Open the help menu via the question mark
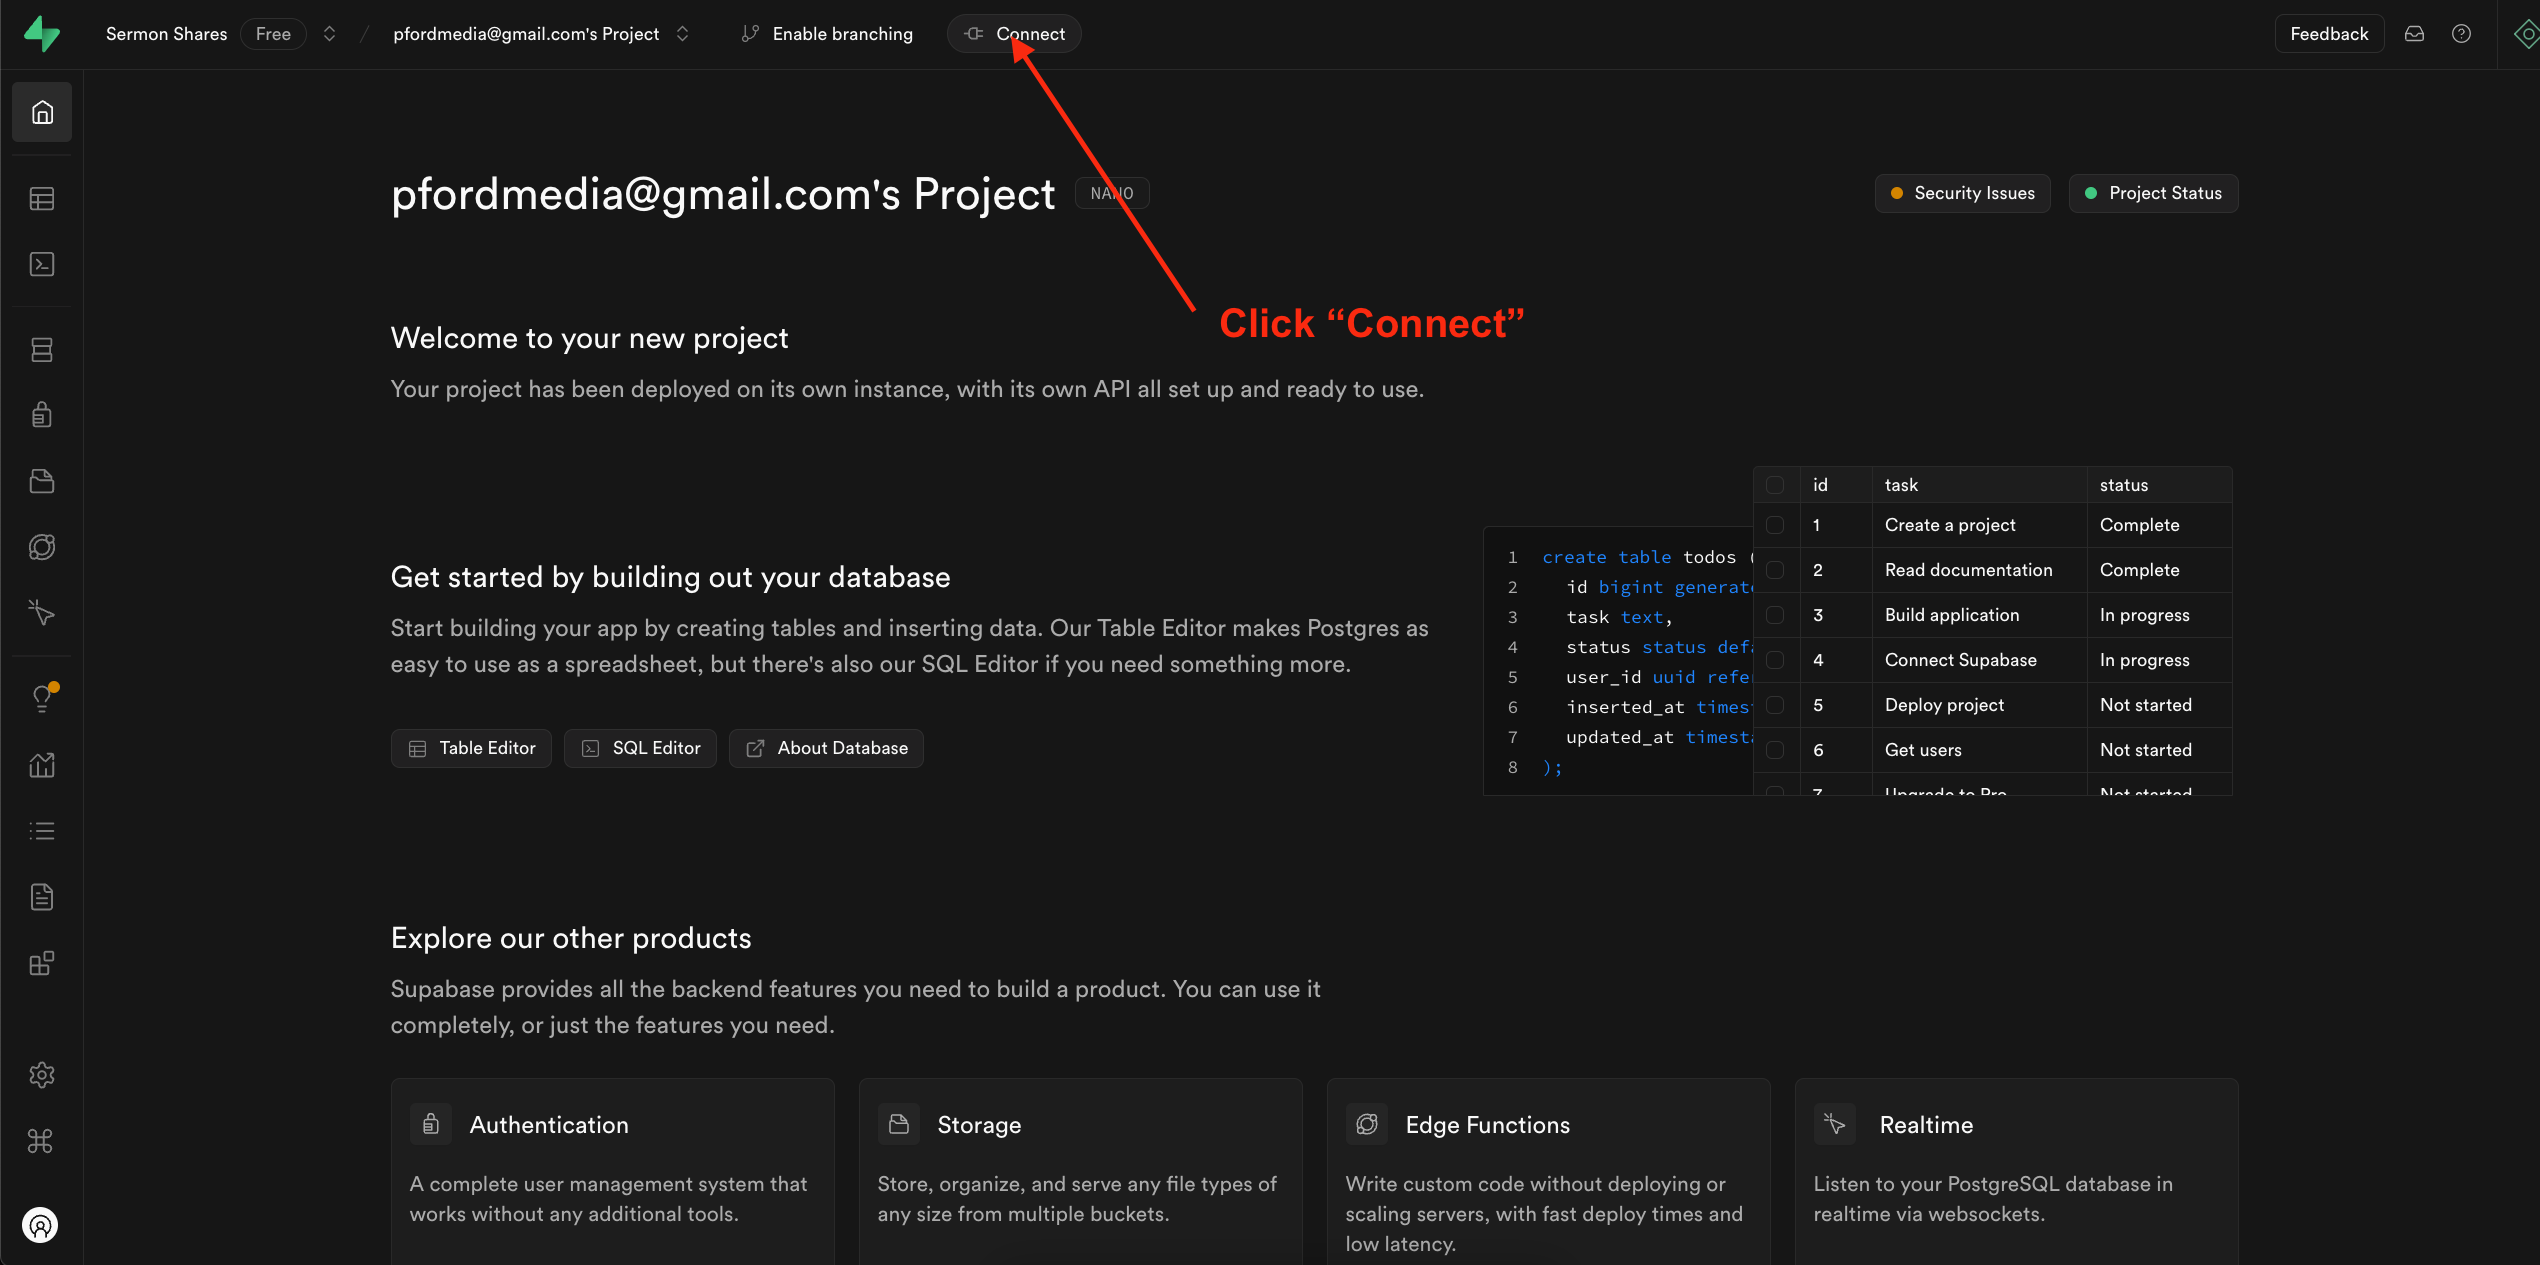The width and height of the screenshot is (2540, 1265). [2462, 33]
